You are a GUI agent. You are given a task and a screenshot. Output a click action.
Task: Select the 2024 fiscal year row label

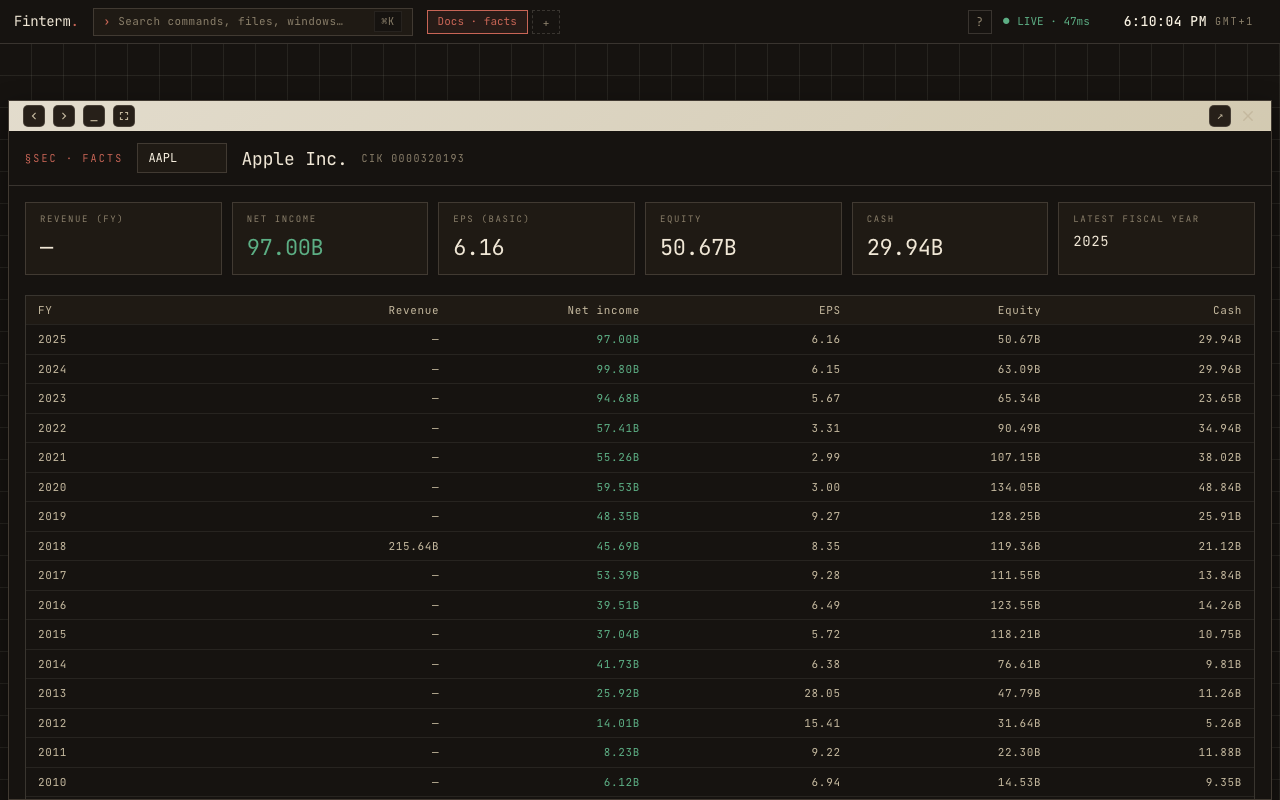point(52,370)
